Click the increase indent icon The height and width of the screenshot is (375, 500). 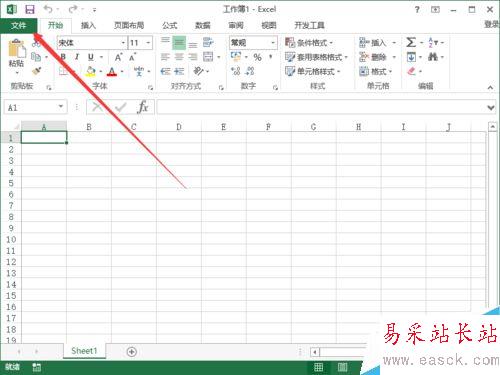[179, 71]
